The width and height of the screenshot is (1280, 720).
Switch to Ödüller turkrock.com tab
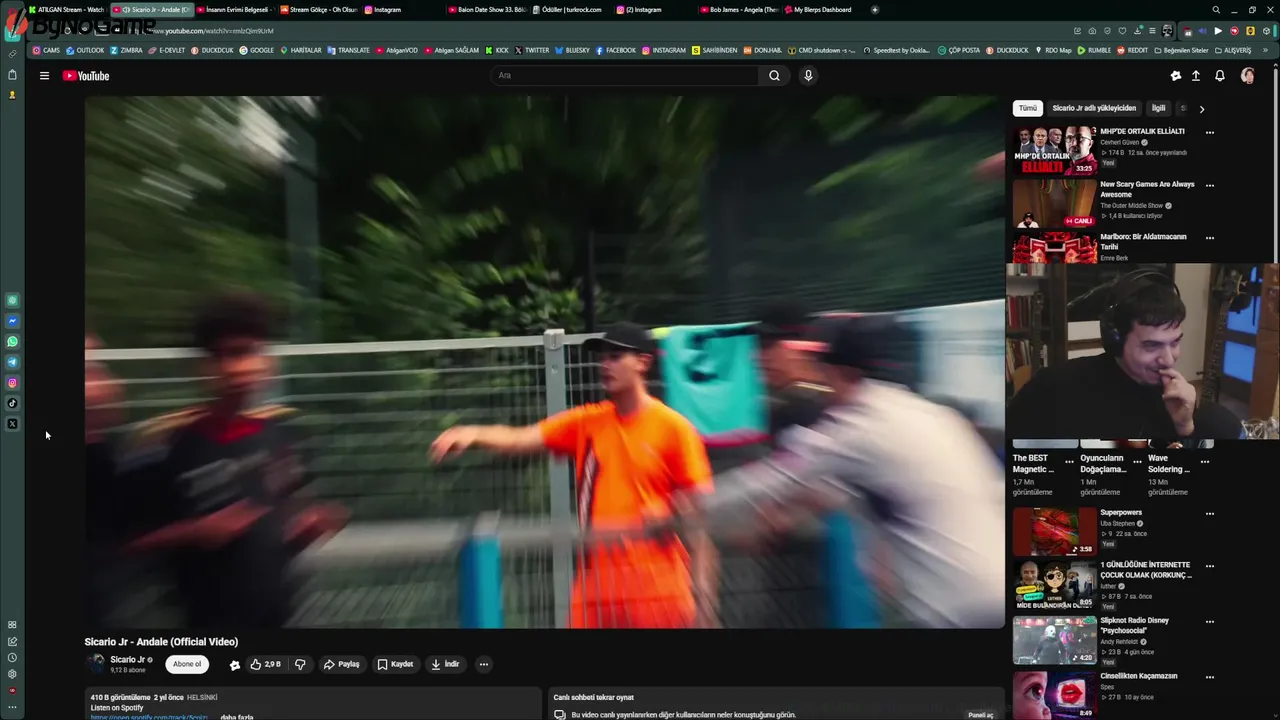568,10
